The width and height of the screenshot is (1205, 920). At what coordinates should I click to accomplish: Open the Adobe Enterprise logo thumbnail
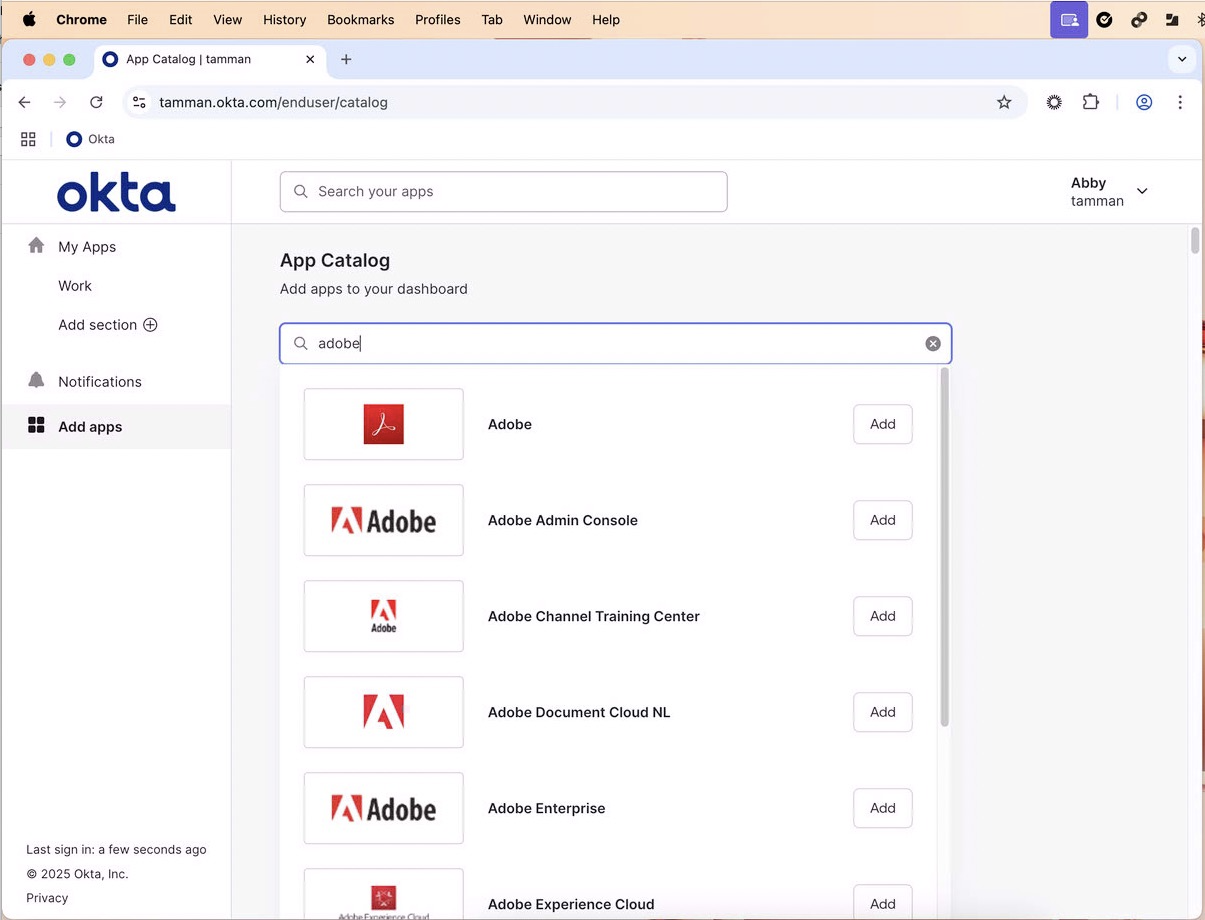point(384,808)
